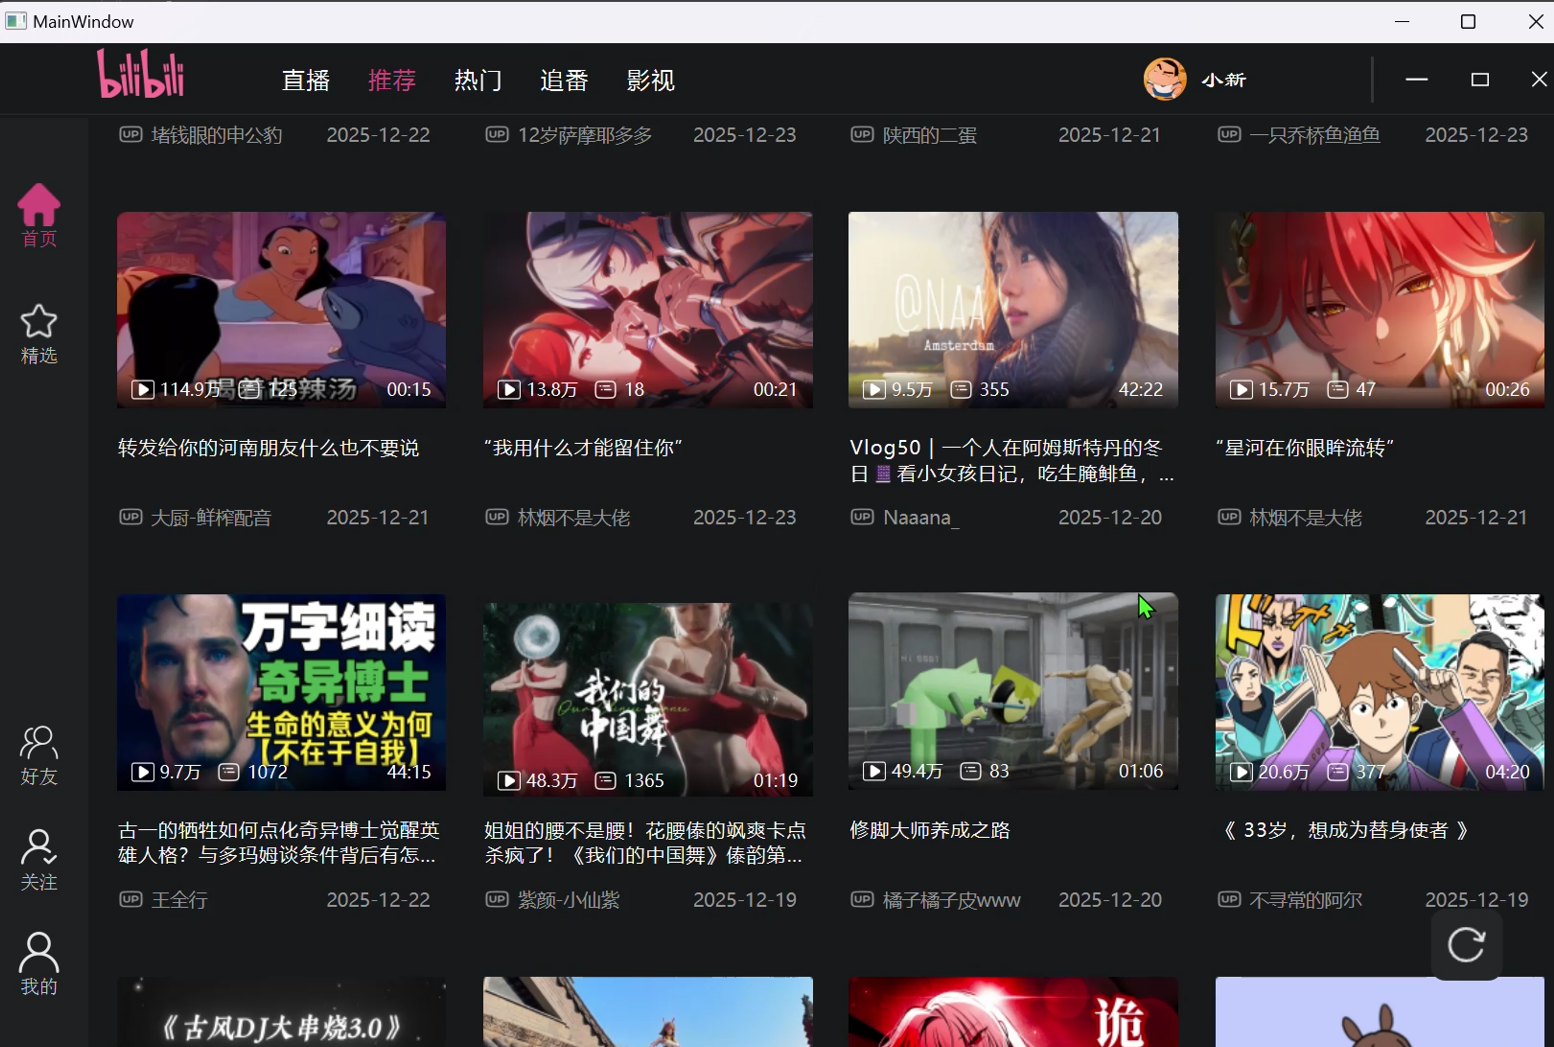Open video titled "星河在你眼眸流转"
This screenshot has width=1554, height=1047.
(x=1305, y=448)
